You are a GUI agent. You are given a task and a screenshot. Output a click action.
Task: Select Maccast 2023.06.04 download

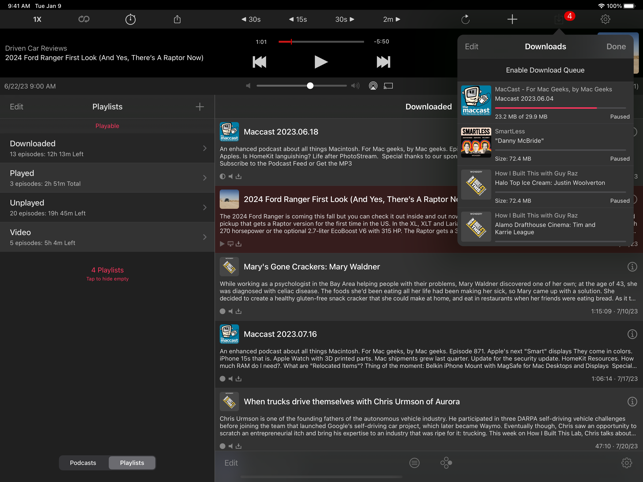pyautogui.click(x=545, y=102)
